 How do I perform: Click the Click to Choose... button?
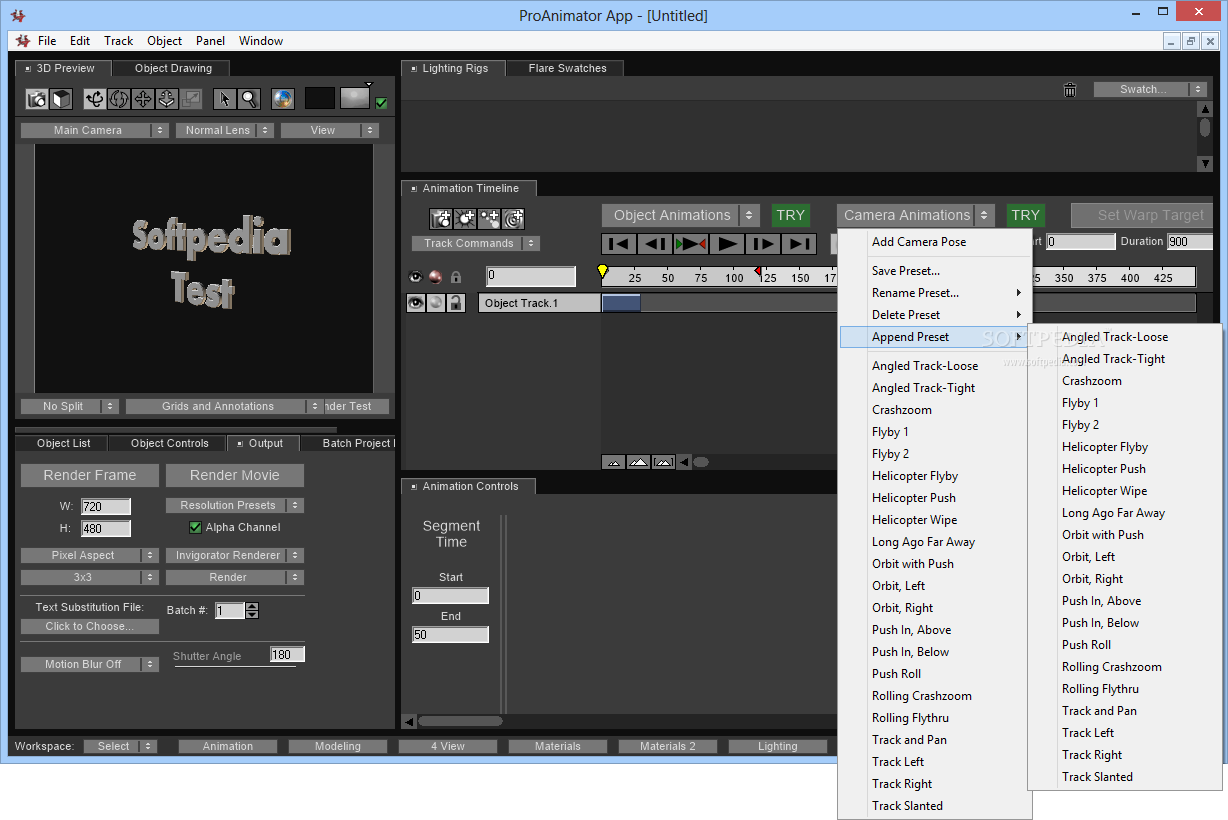[90, 626]
